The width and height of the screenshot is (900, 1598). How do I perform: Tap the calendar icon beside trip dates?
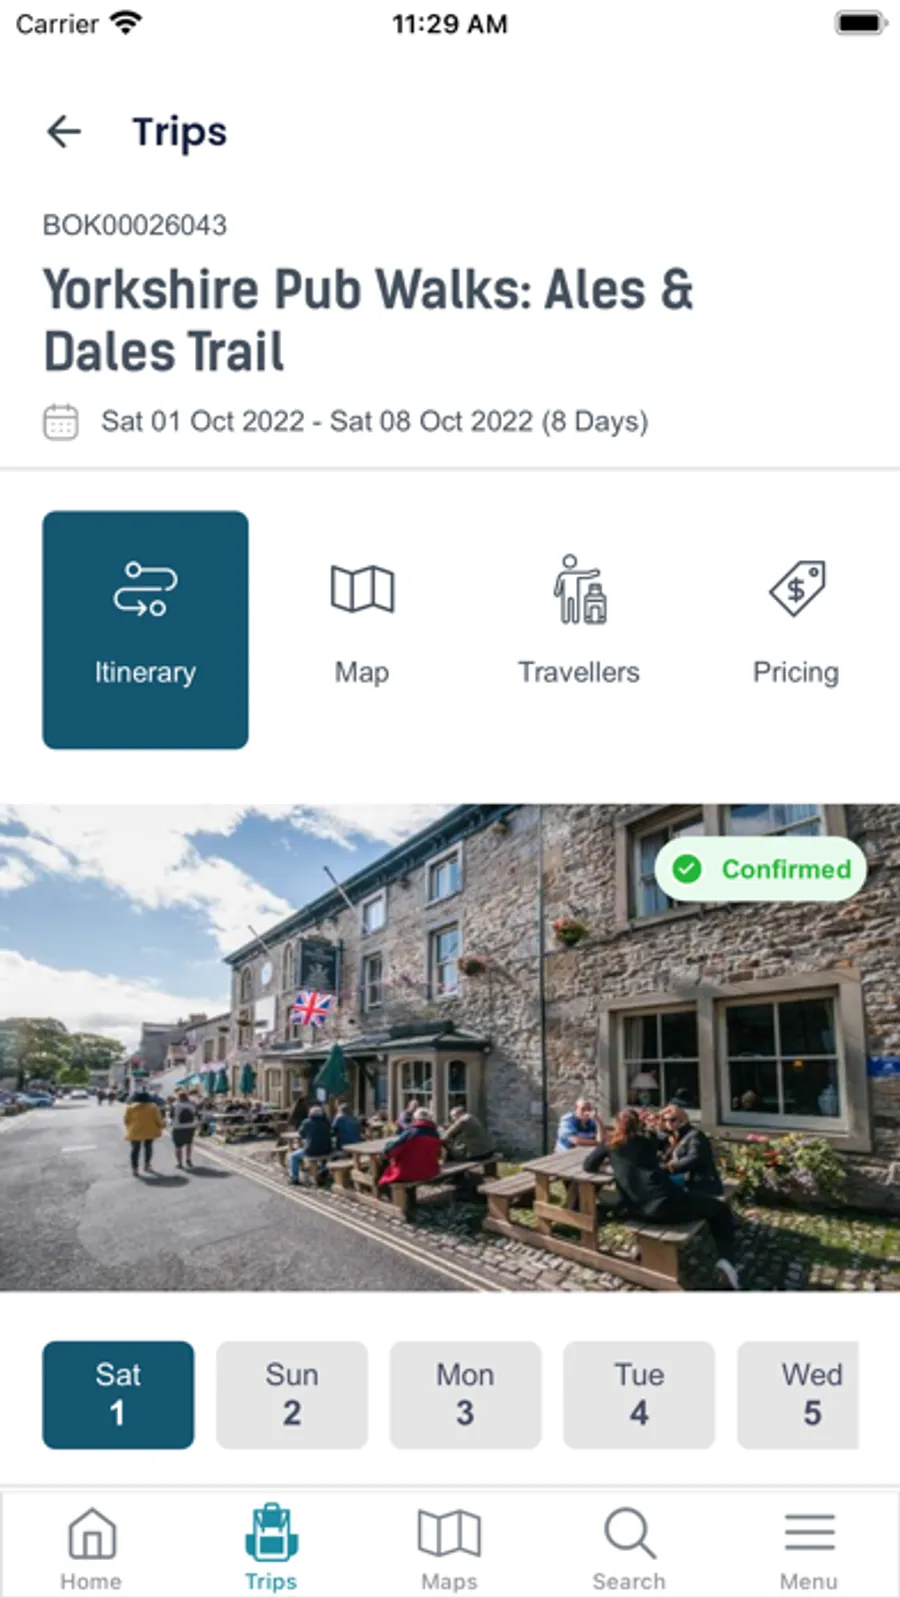pos(61,421)
